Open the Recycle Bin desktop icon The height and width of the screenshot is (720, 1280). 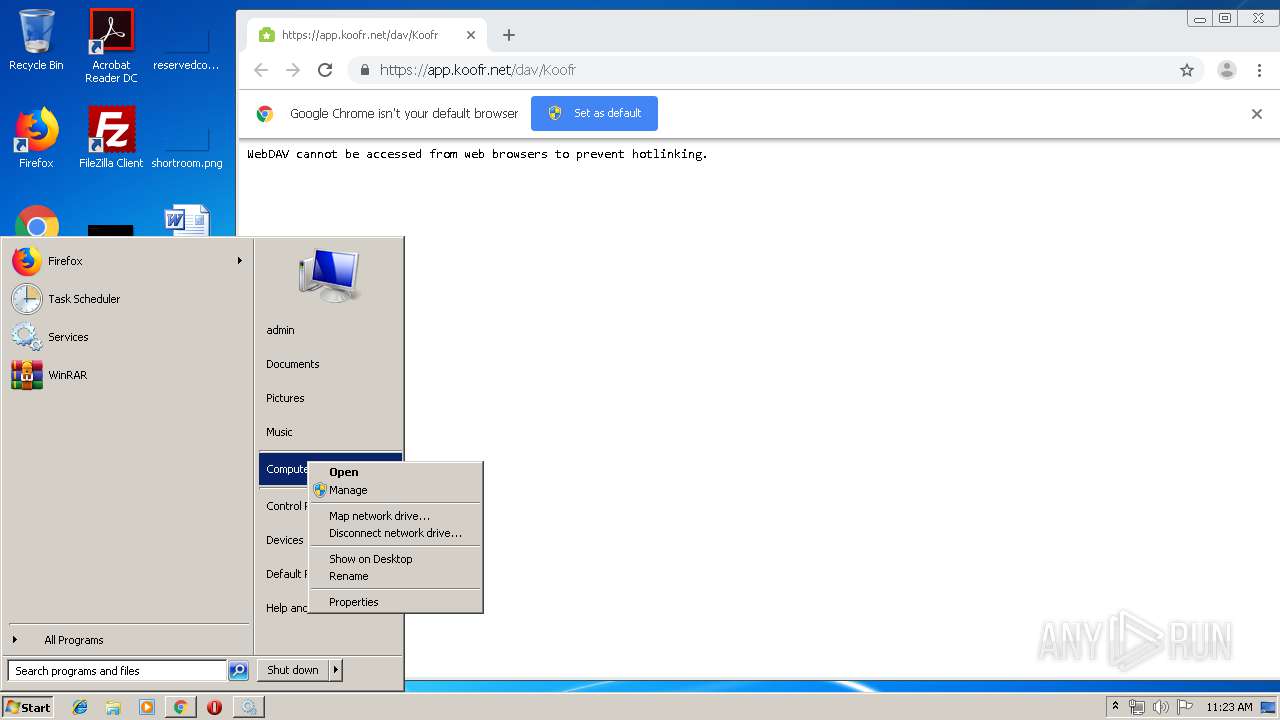click(x=36, y=40)
